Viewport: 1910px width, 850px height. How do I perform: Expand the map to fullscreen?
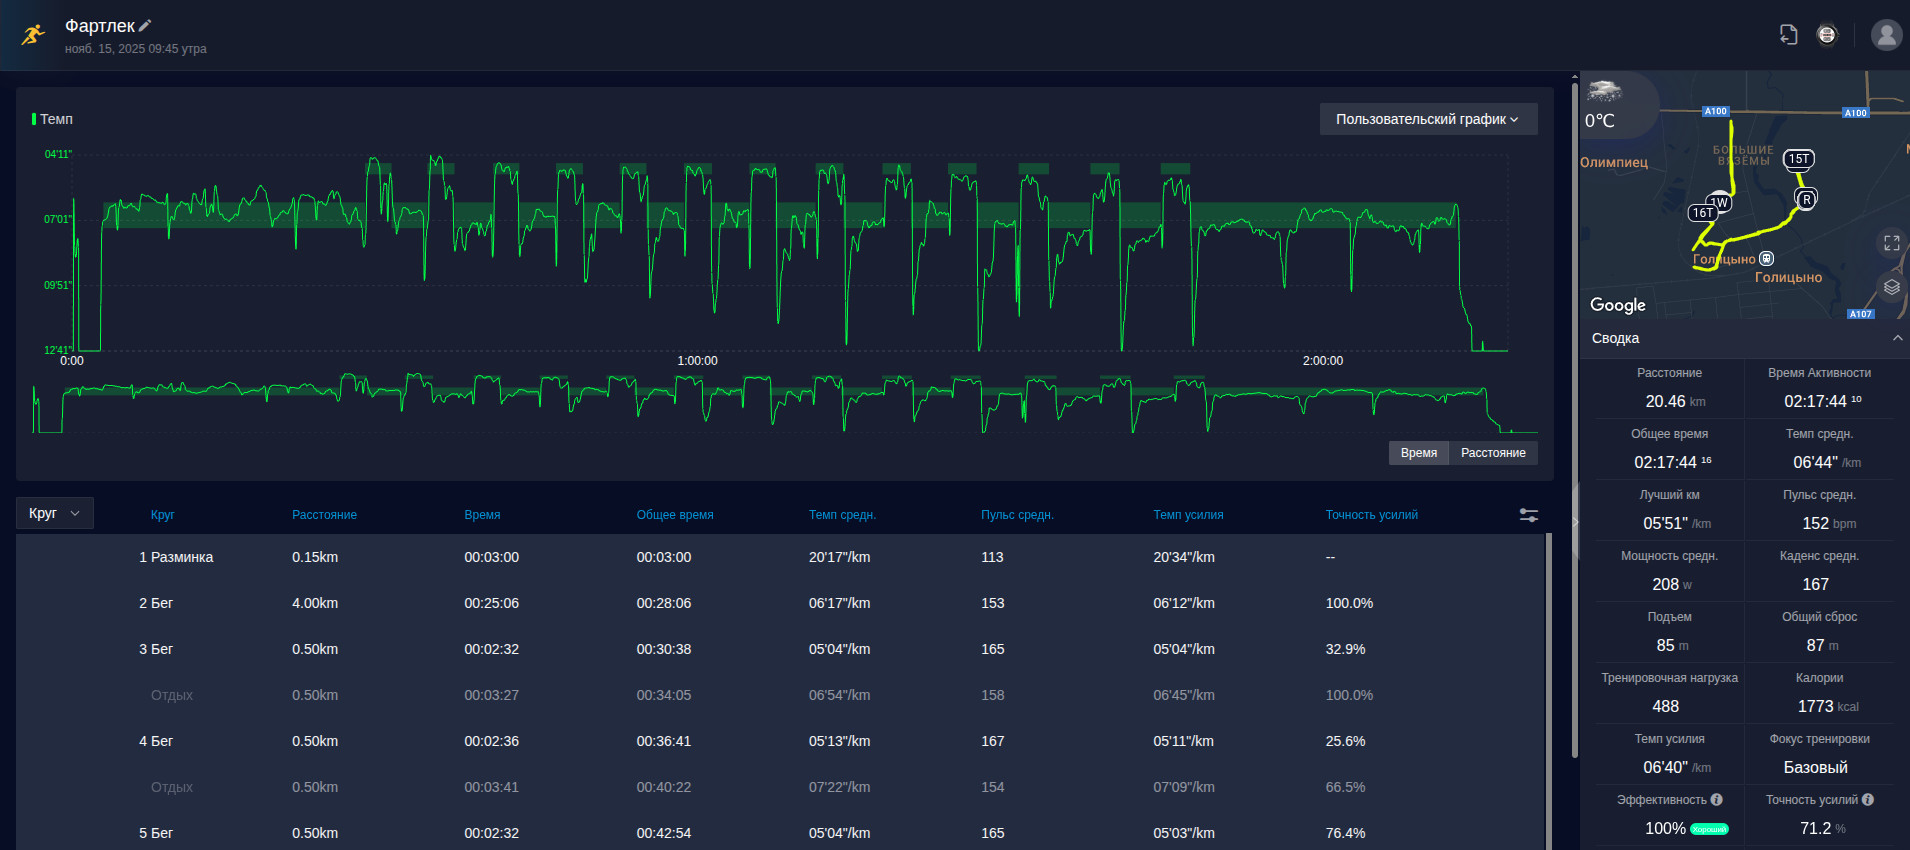click(1891, 243)
